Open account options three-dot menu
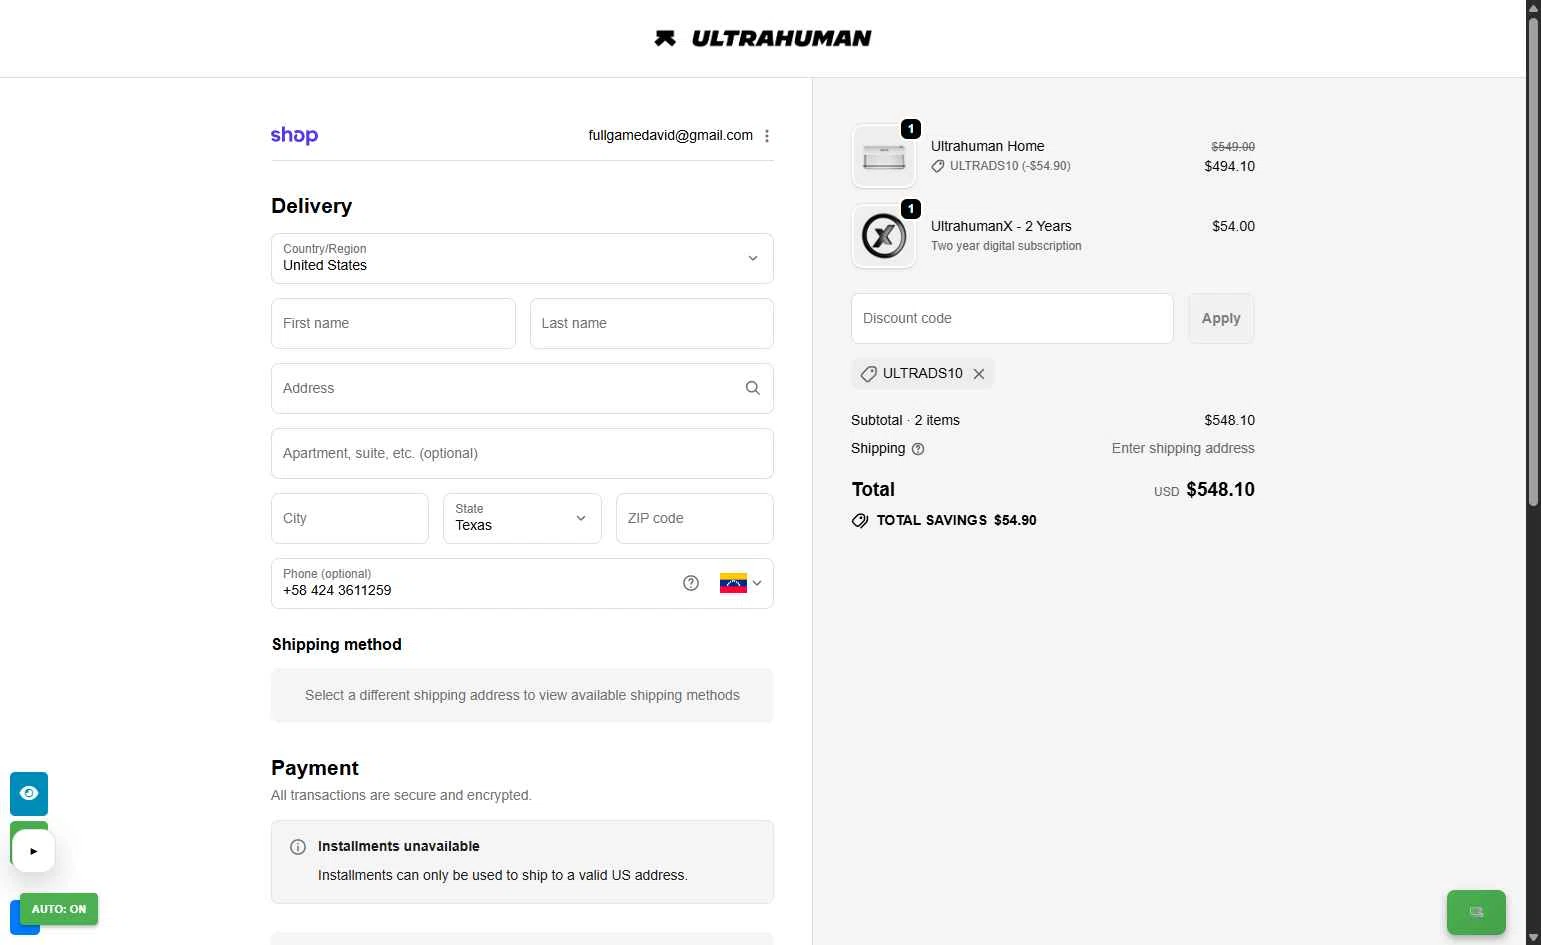 [x=767, y=136]
